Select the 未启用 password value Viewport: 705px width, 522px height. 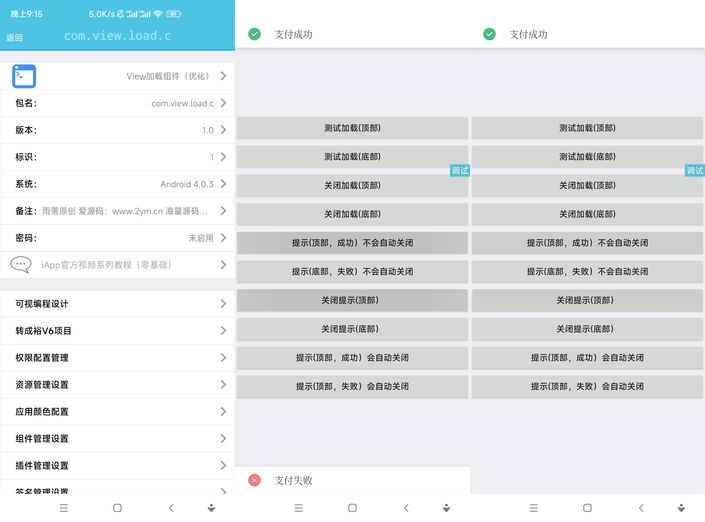pyautogui.click(x=201, y=238)
